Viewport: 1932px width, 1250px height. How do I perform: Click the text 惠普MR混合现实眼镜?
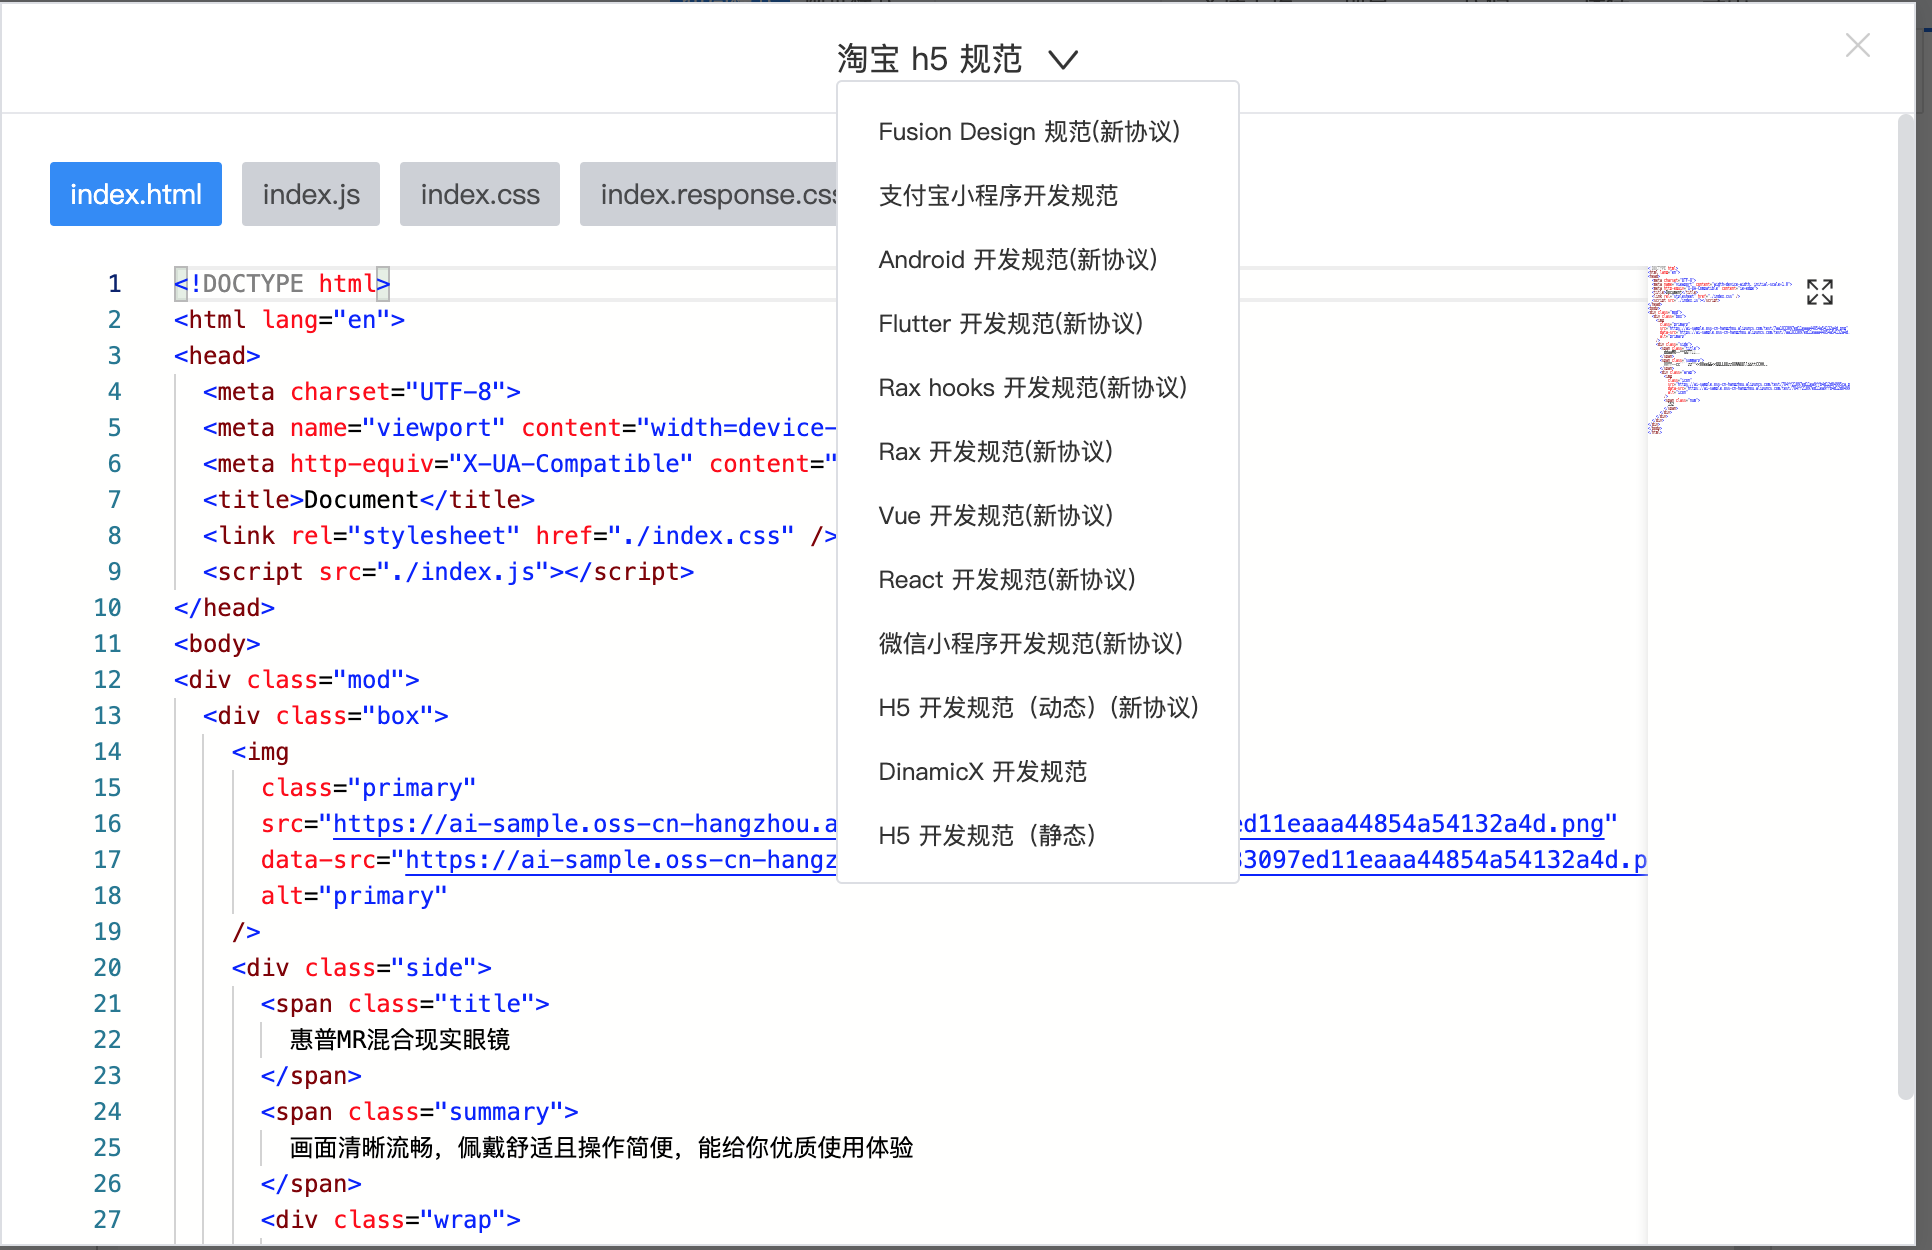[400, 1040]
